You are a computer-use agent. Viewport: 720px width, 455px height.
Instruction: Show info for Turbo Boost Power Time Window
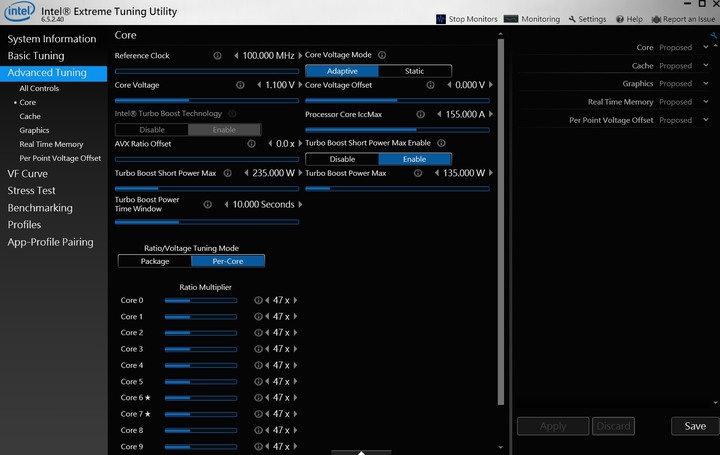click(208, 204)
